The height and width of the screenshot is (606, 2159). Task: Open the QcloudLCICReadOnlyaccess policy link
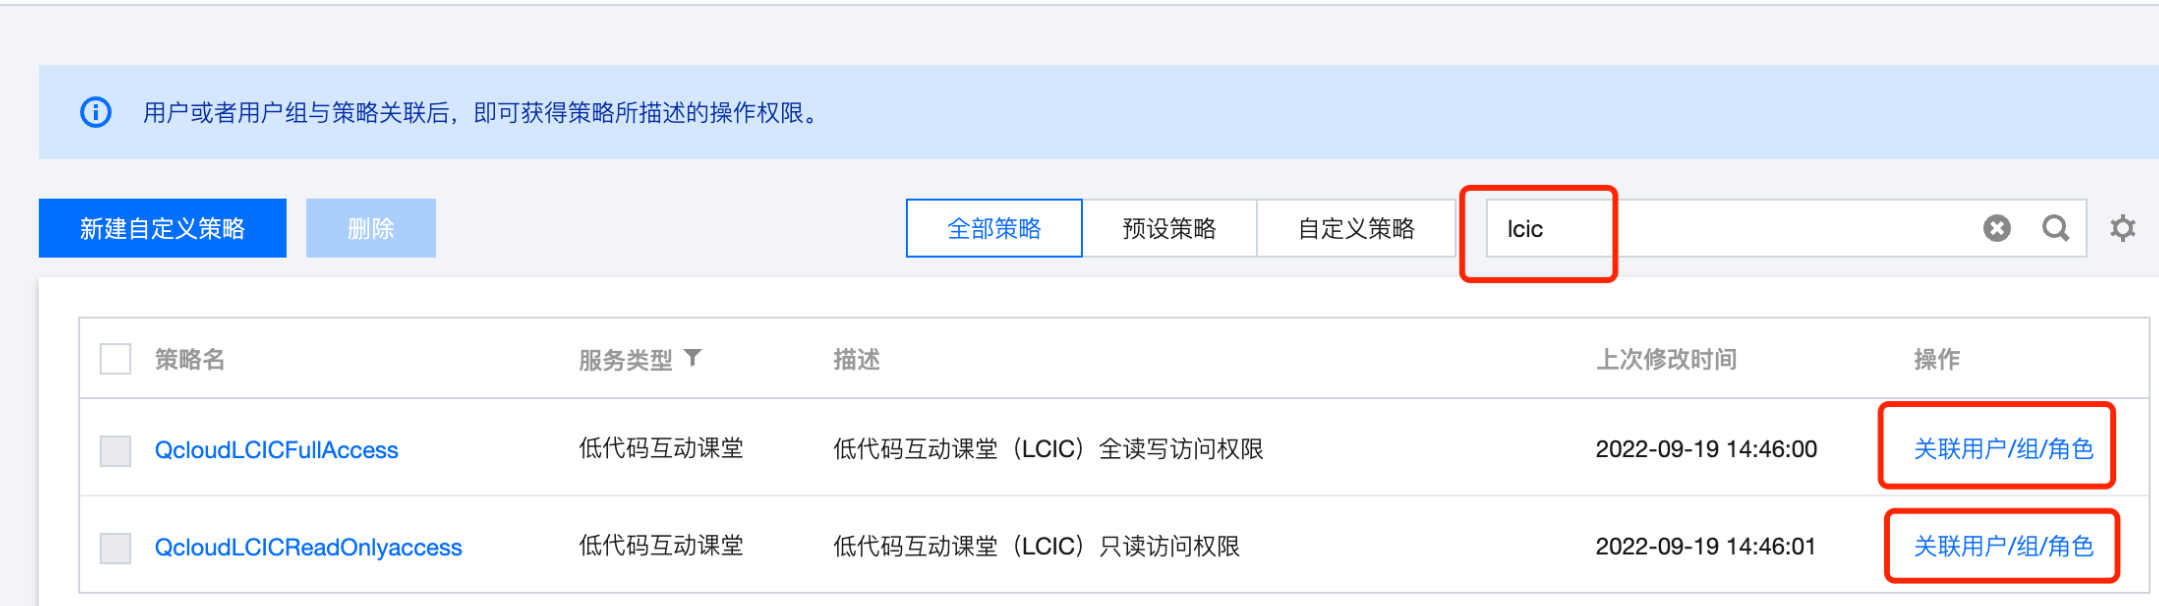(308, 548)
